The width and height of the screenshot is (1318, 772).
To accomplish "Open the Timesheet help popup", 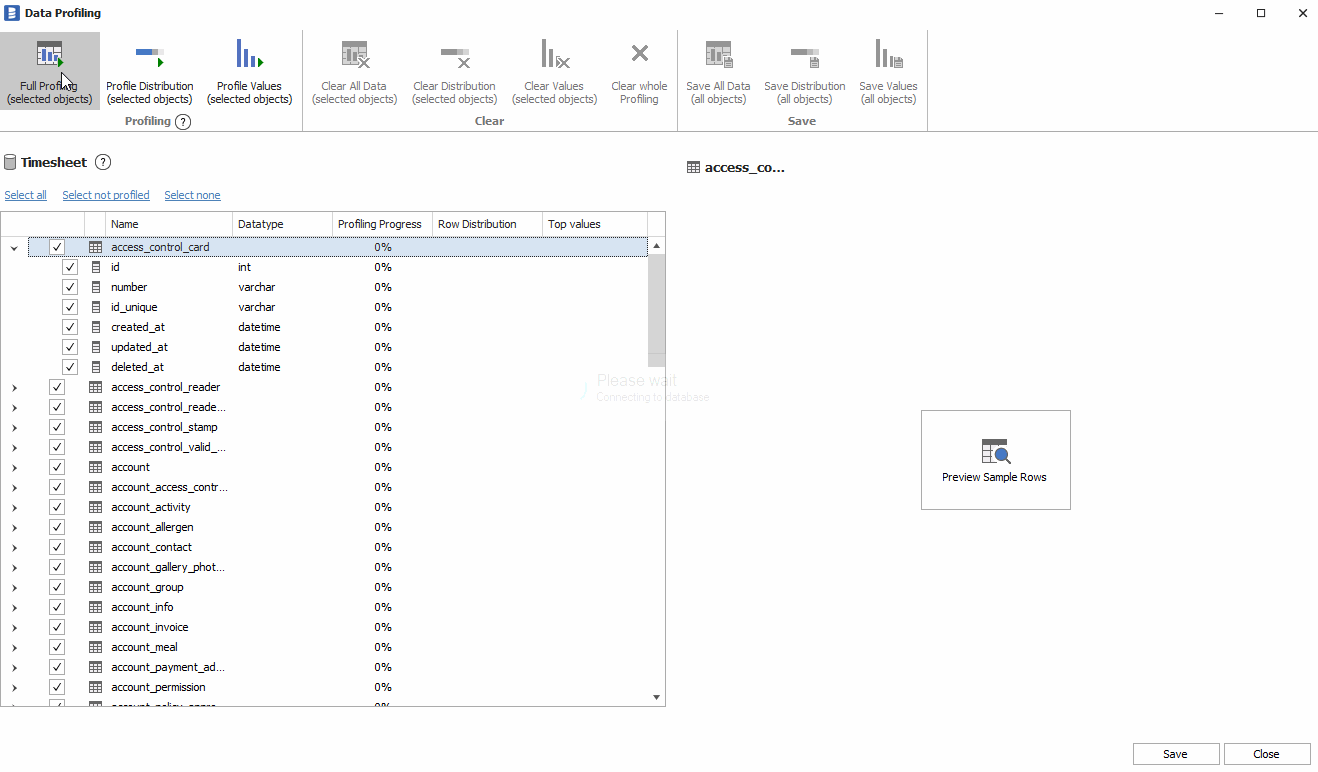I will (x=103, y=162).
